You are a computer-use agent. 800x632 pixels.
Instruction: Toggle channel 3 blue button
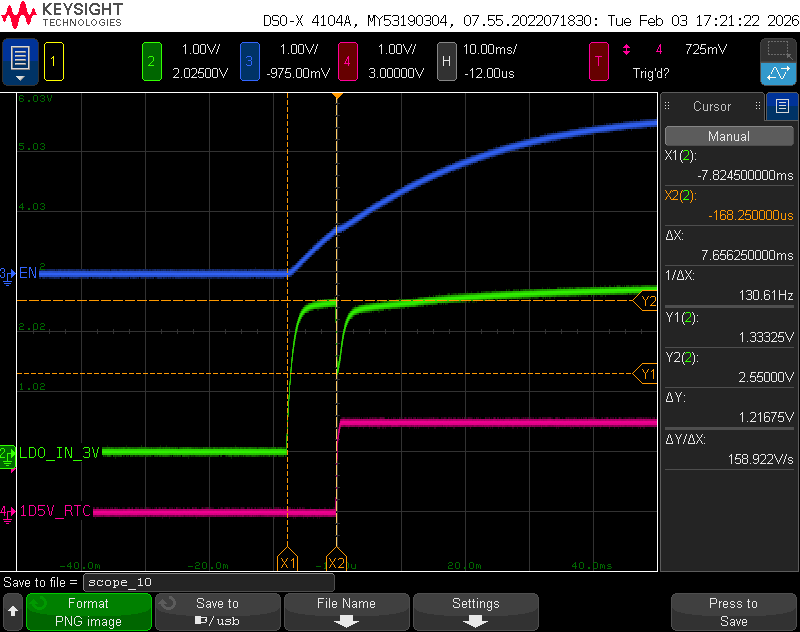[249, 62]
